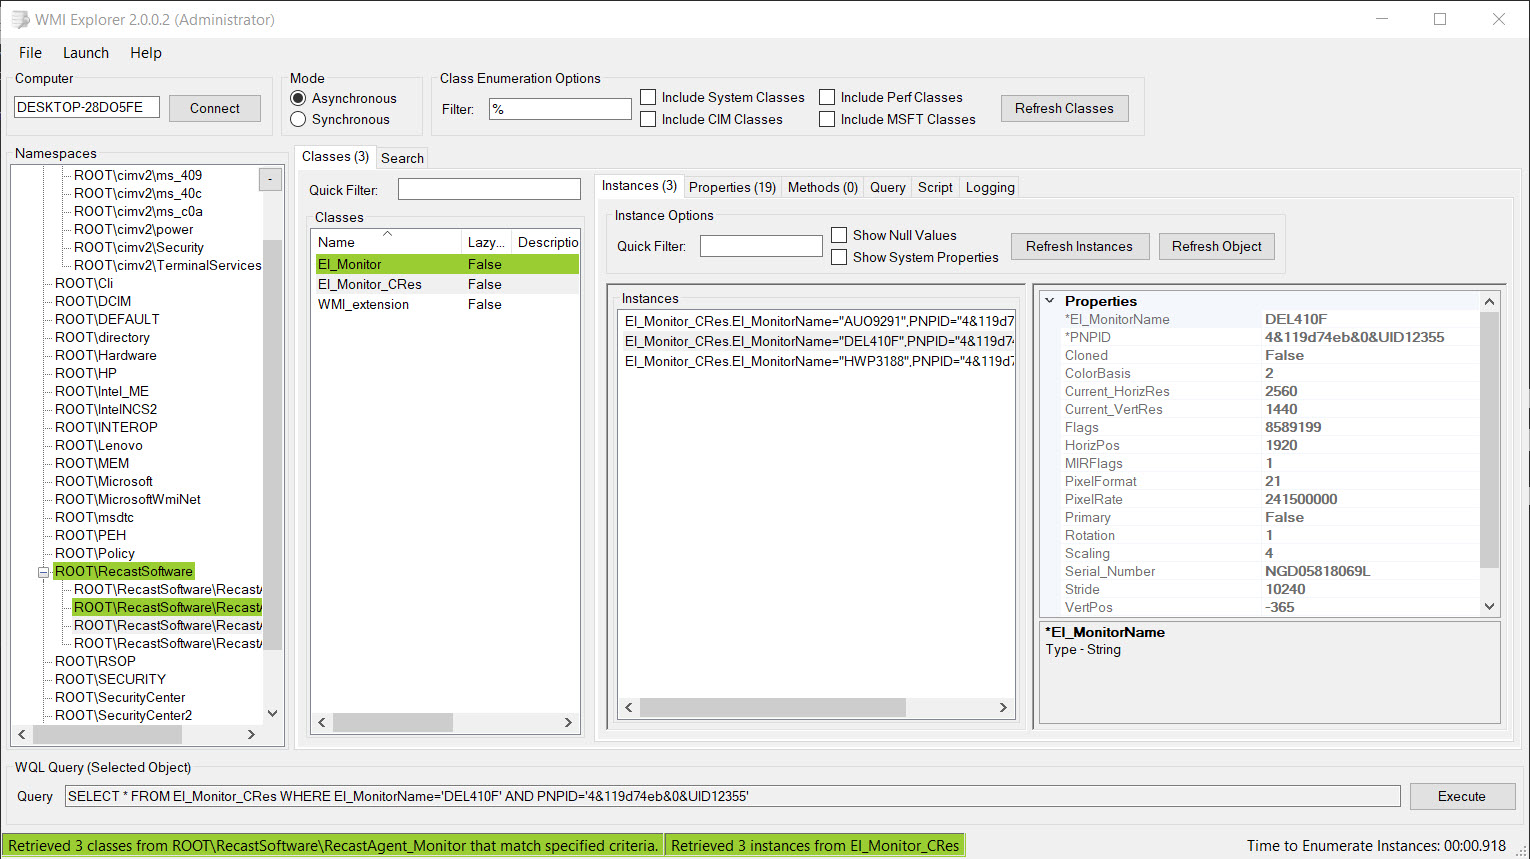This screenshot has width=1530, height=859.
Task: Enable Include Perf Classes checkbox
Action: (x=827, y=97)
